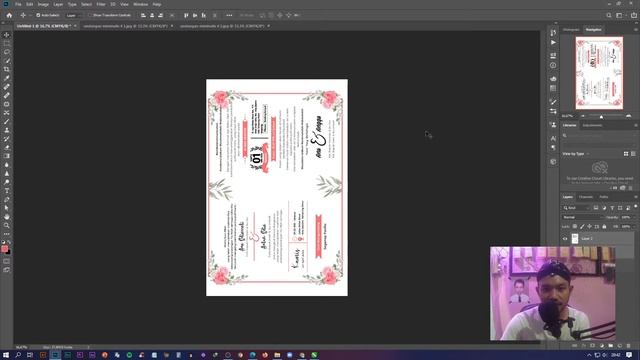Click the align left edges icon
This screenshot has height=360, width=640.
click(143, 15)
